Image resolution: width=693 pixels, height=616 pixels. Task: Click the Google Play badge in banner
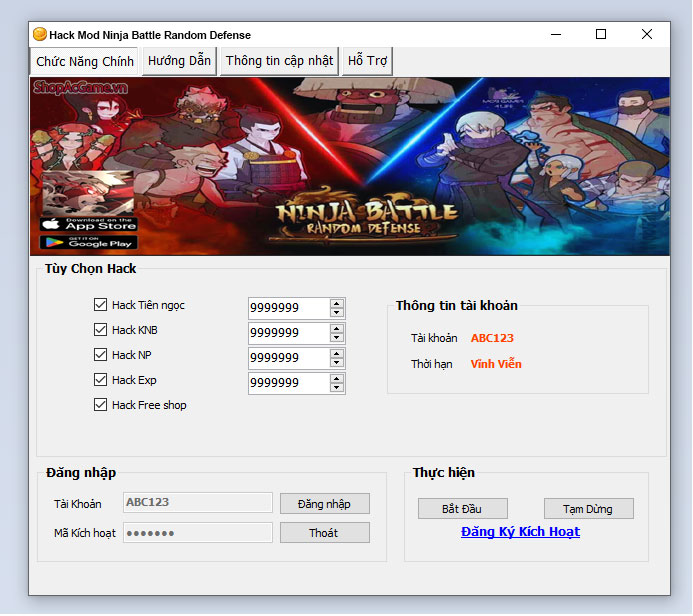[x=88, y=243]
